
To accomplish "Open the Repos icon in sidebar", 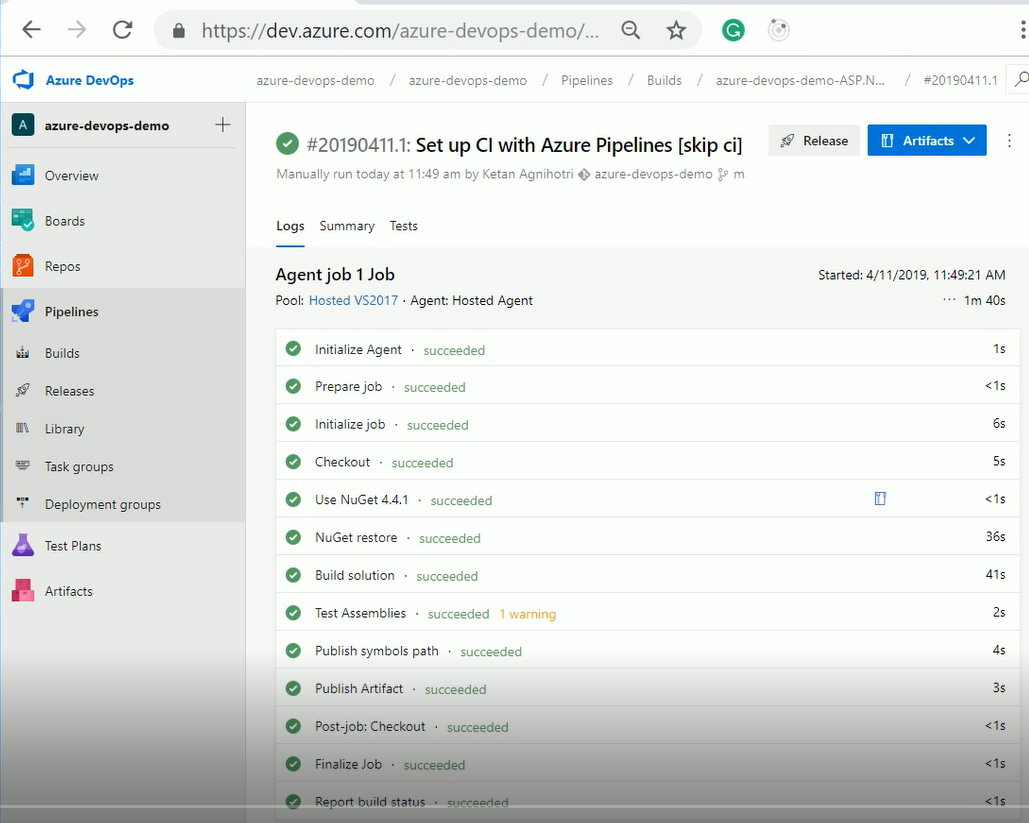I will (x=23, y=267).
